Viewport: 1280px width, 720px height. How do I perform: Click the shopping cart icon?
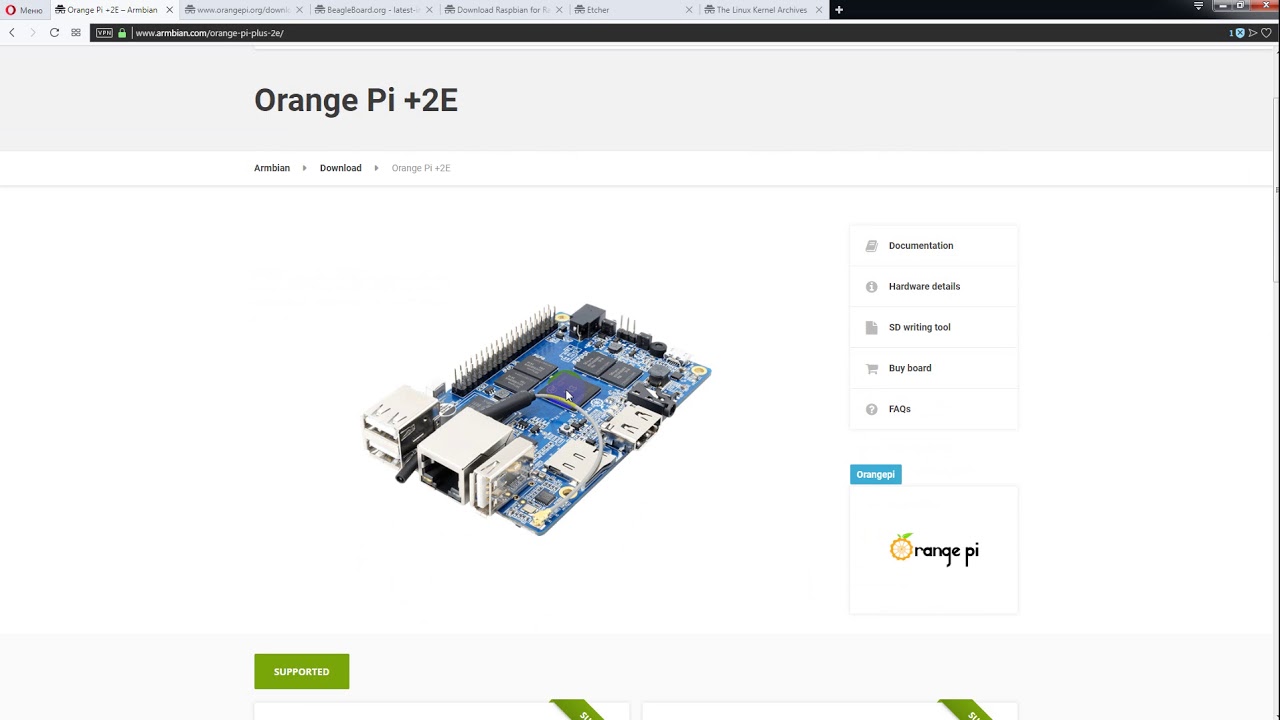871,368
